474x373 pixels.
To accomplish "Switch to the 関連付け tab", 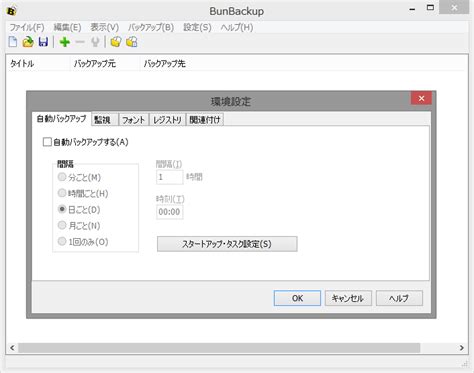I will (x=205, y=120).
